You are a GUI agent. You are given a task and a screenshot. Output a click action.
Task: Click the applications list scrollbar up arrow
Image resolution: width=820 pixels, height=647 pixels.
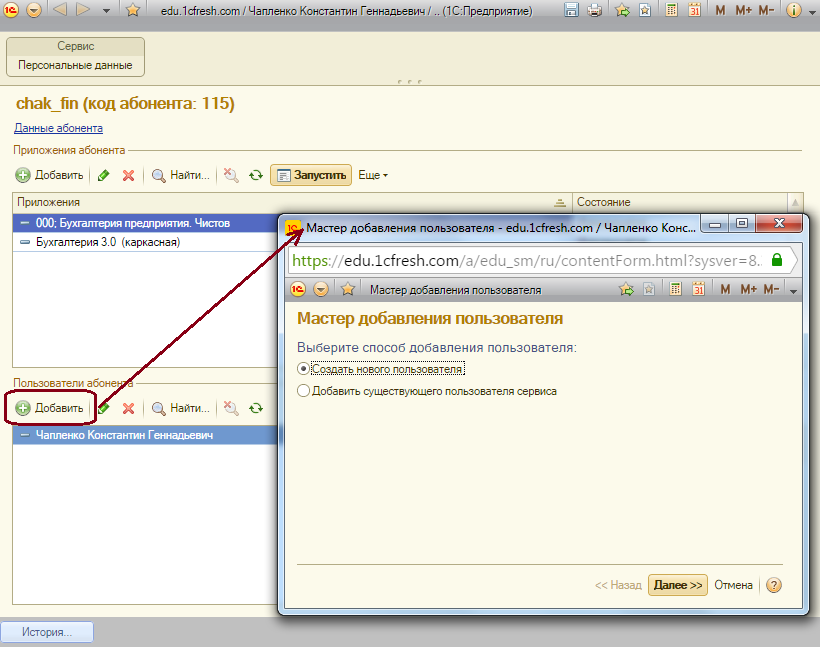tap(795, 202)
